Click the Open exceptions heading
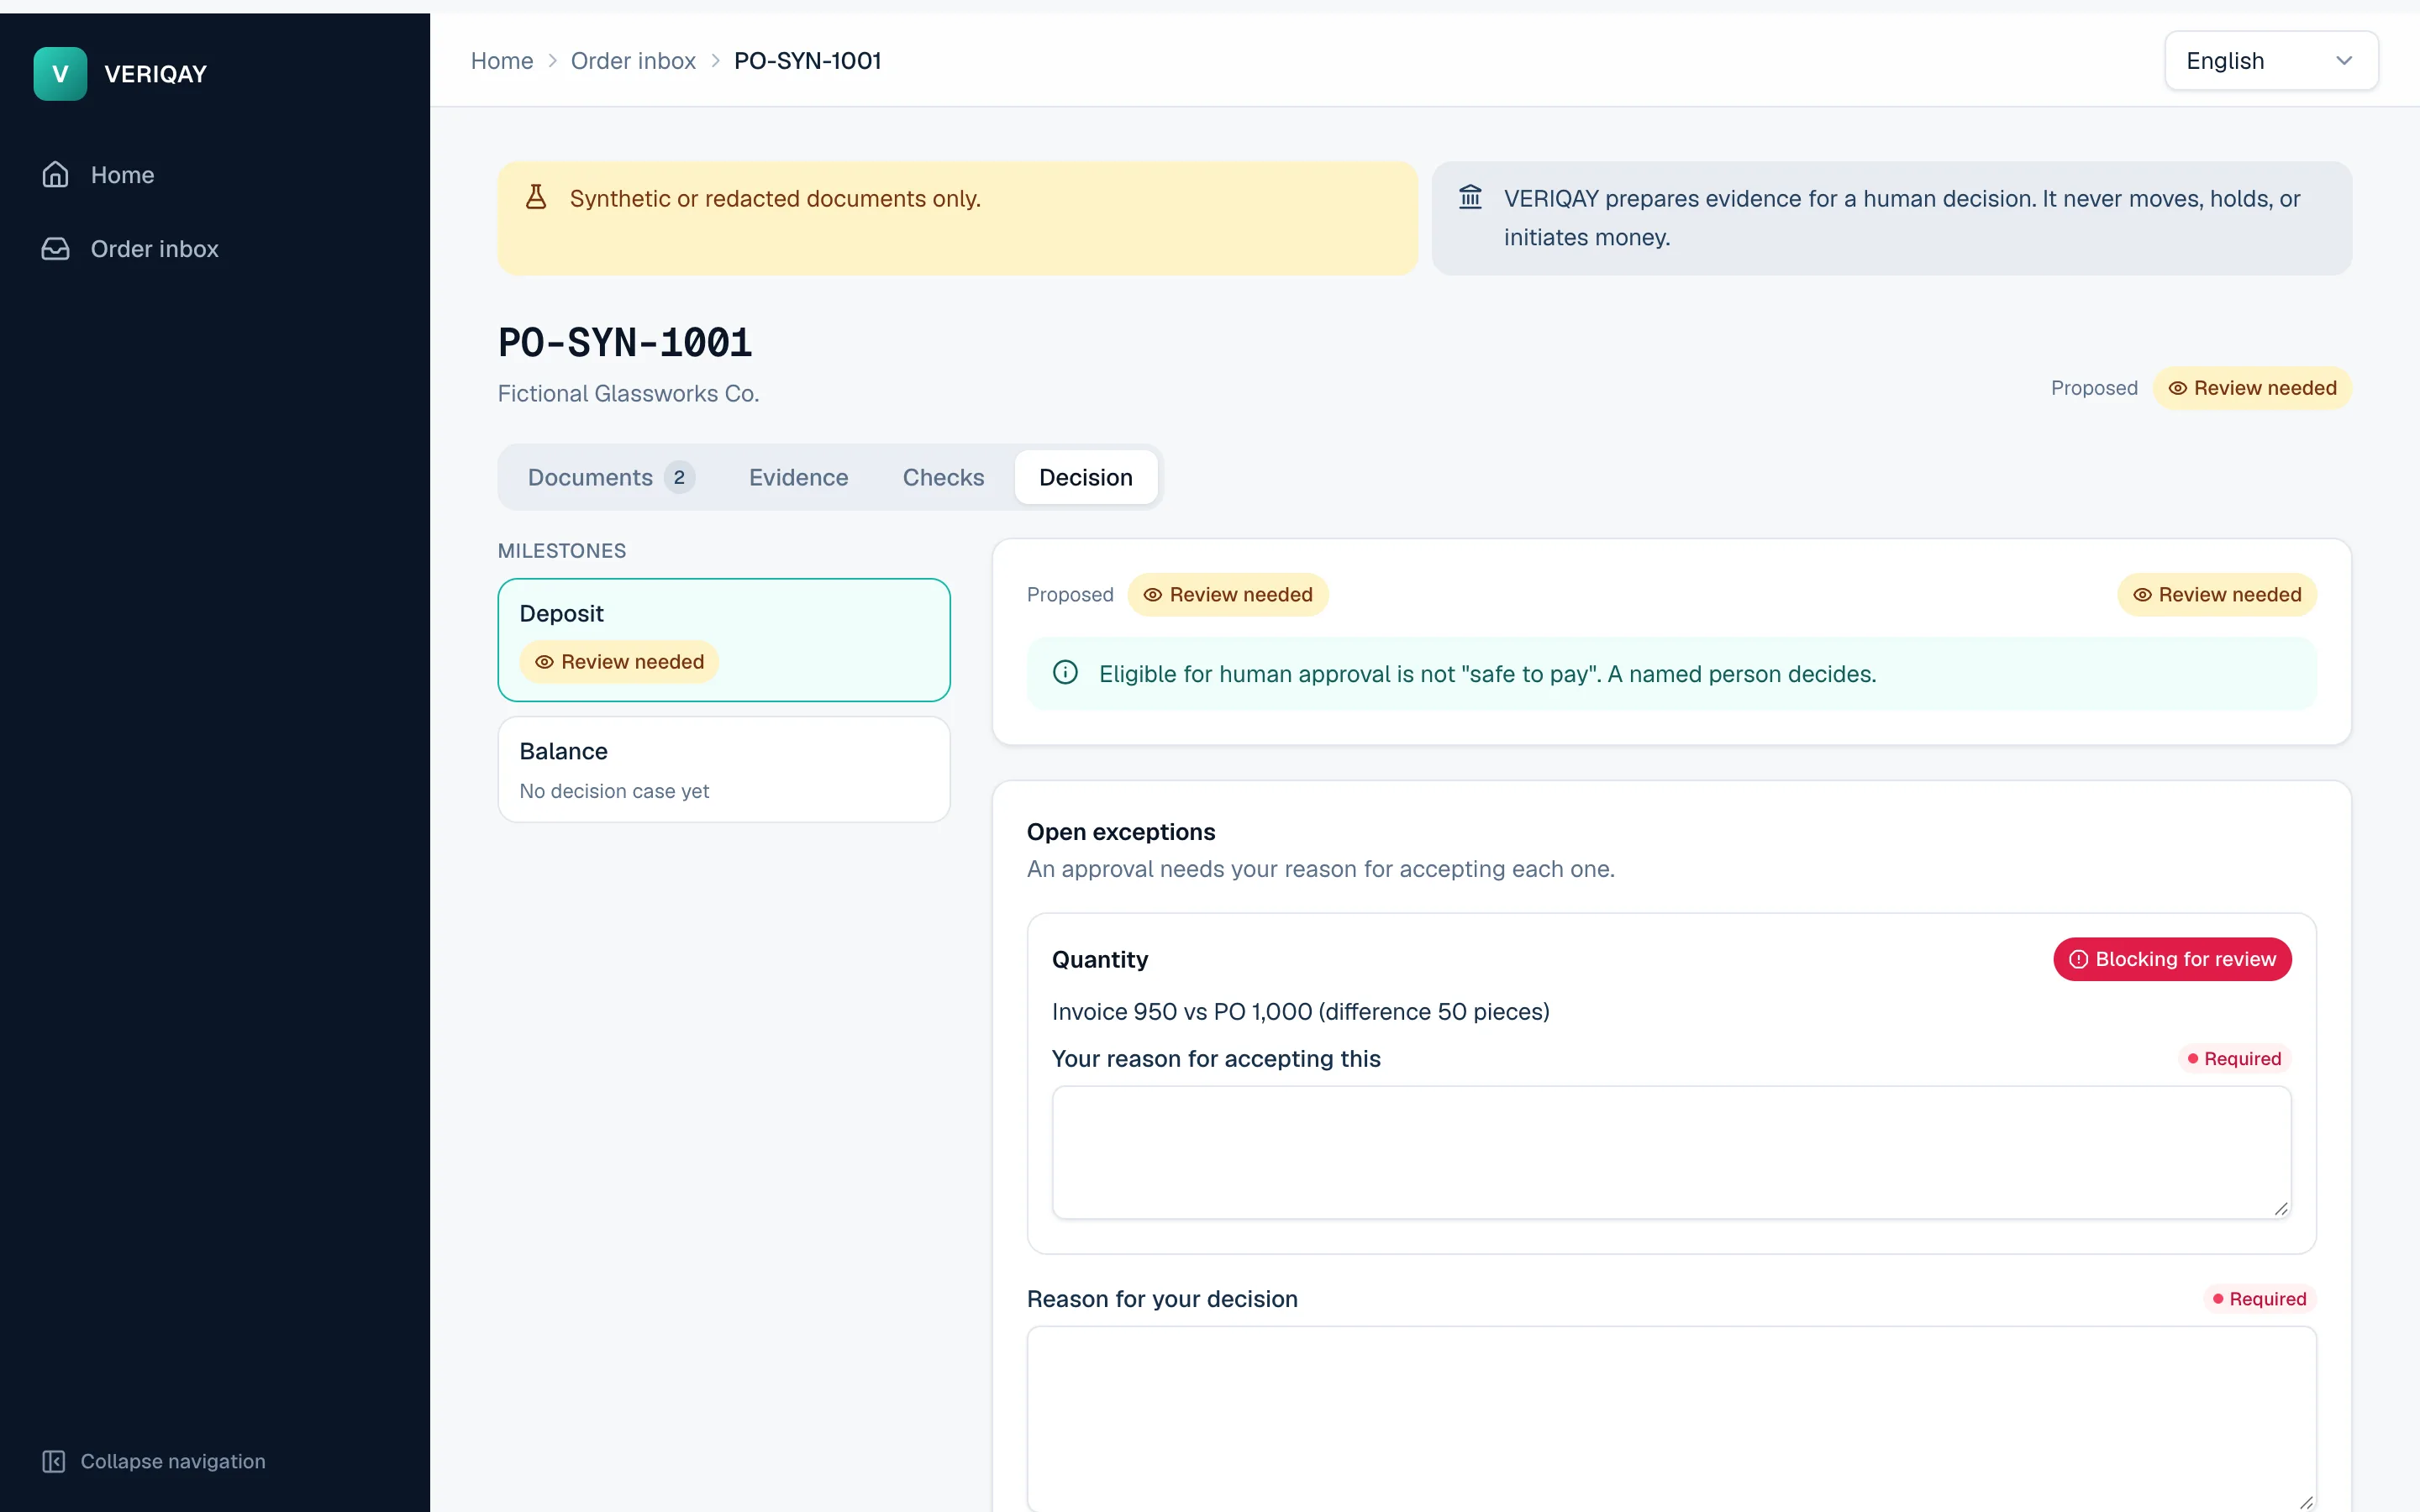This screenshot has width=2420, height=1512. pos(1121,832)
